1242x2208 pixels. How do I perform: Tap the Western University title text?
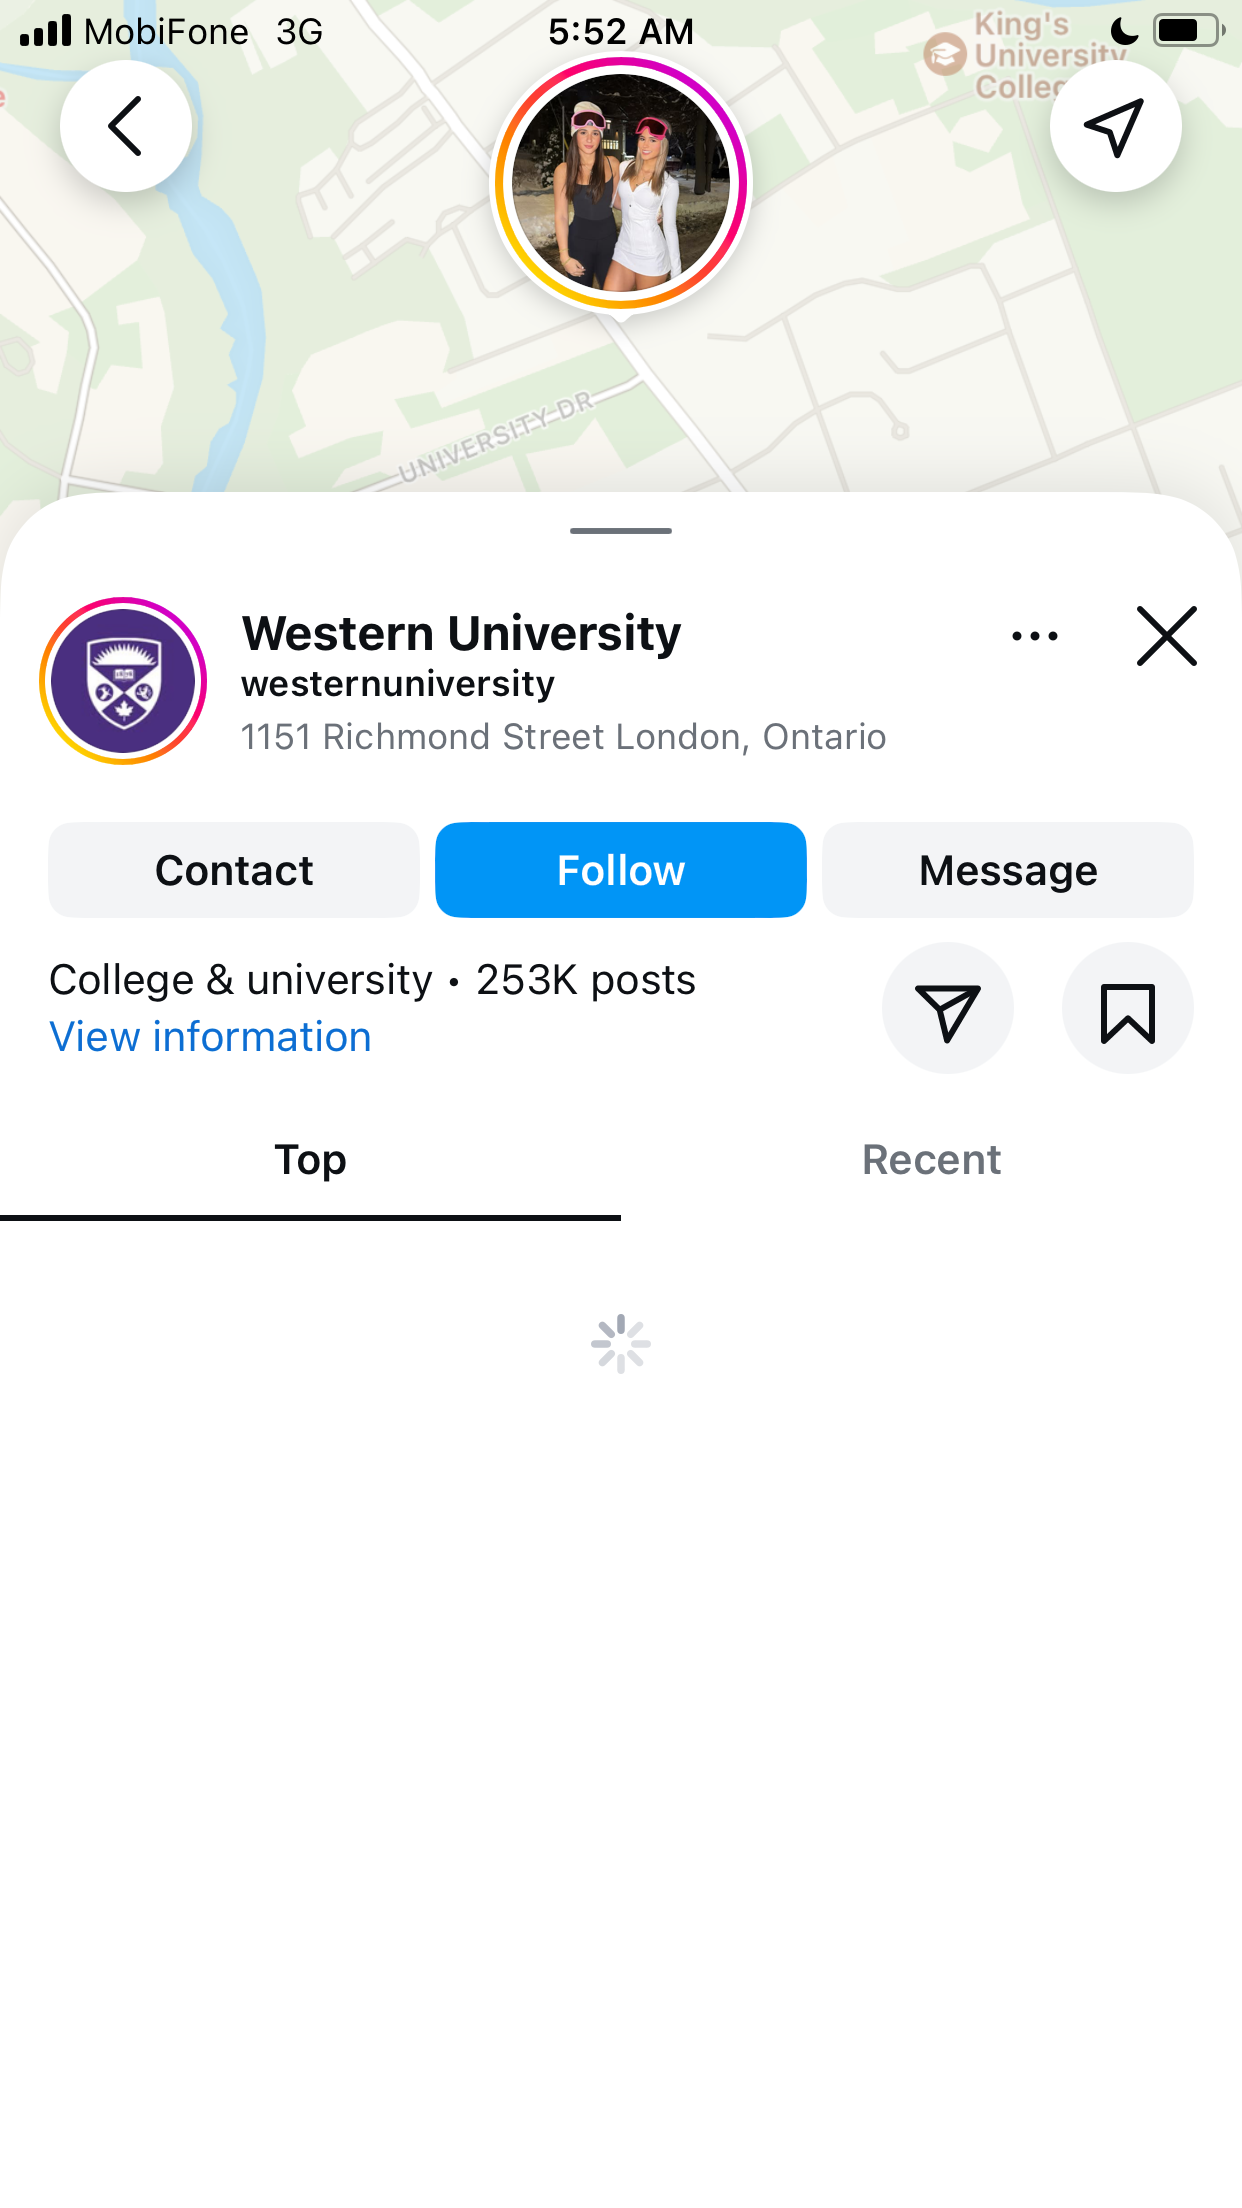pyautogui.click(x=461, y=633)
